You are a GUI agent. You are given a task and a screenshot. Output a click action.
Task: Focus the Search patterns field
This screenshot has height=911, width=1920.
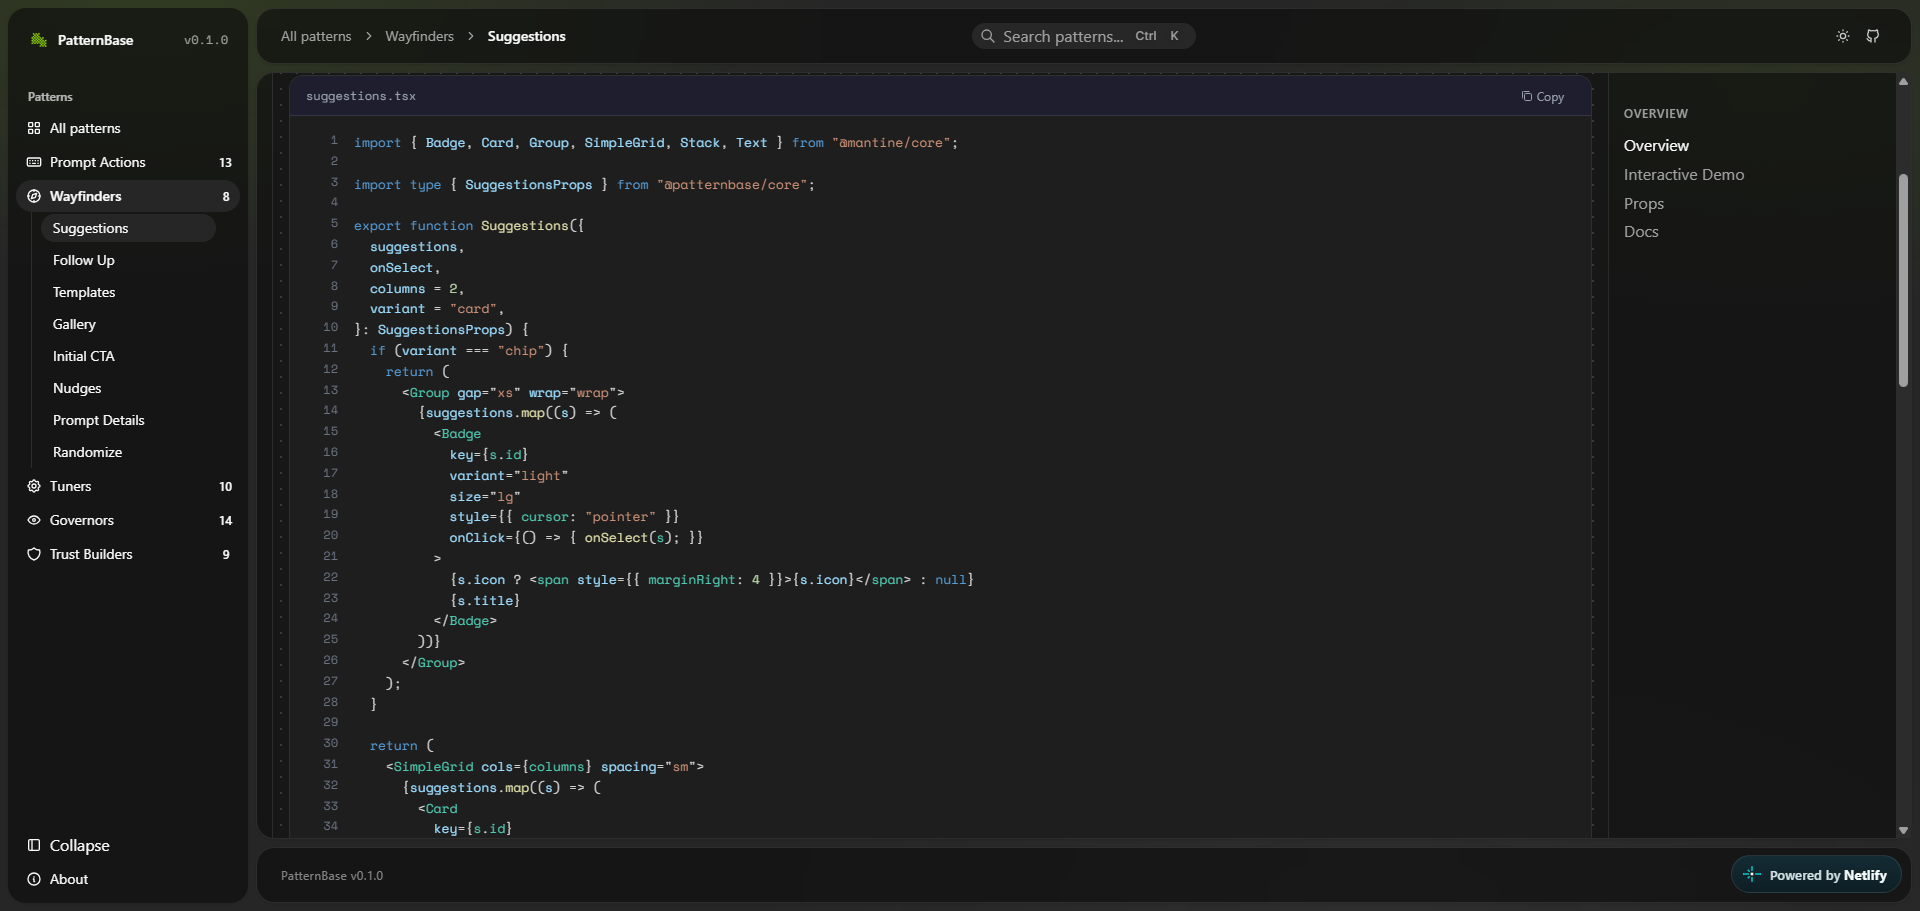click(x=1083, y=36)
